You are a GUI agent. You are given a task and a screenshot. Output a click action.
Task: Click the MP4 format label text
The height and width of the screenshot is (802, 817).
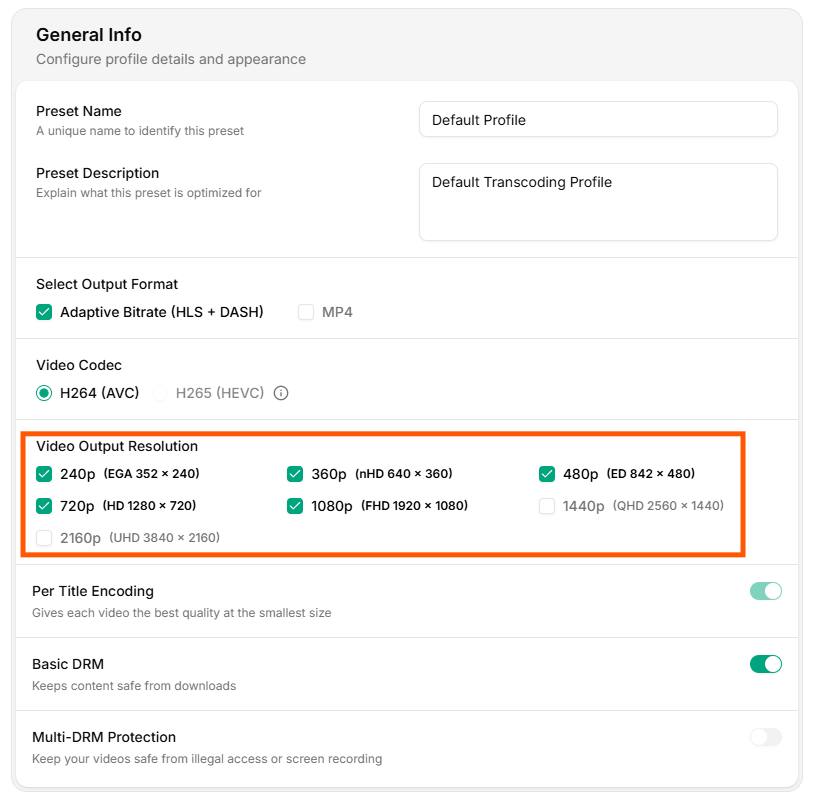[337, 312]
